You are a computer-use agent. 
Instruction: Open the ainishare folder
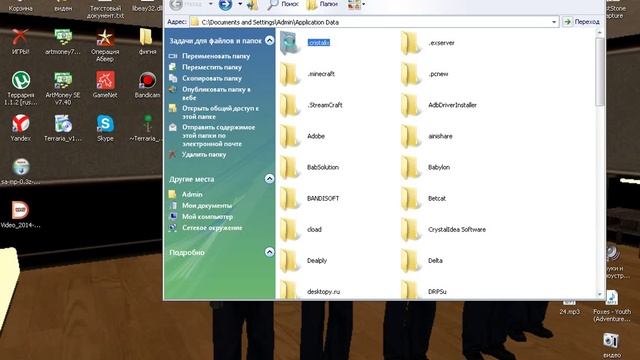click(x=427, y=136)
